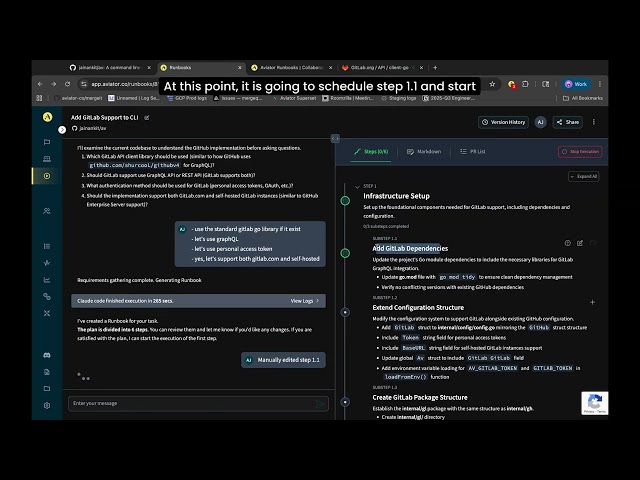Image resolution: width=640 pixels, height=480 pixels.
Task: Click the Expand All dropdown button
Action: 584,176
